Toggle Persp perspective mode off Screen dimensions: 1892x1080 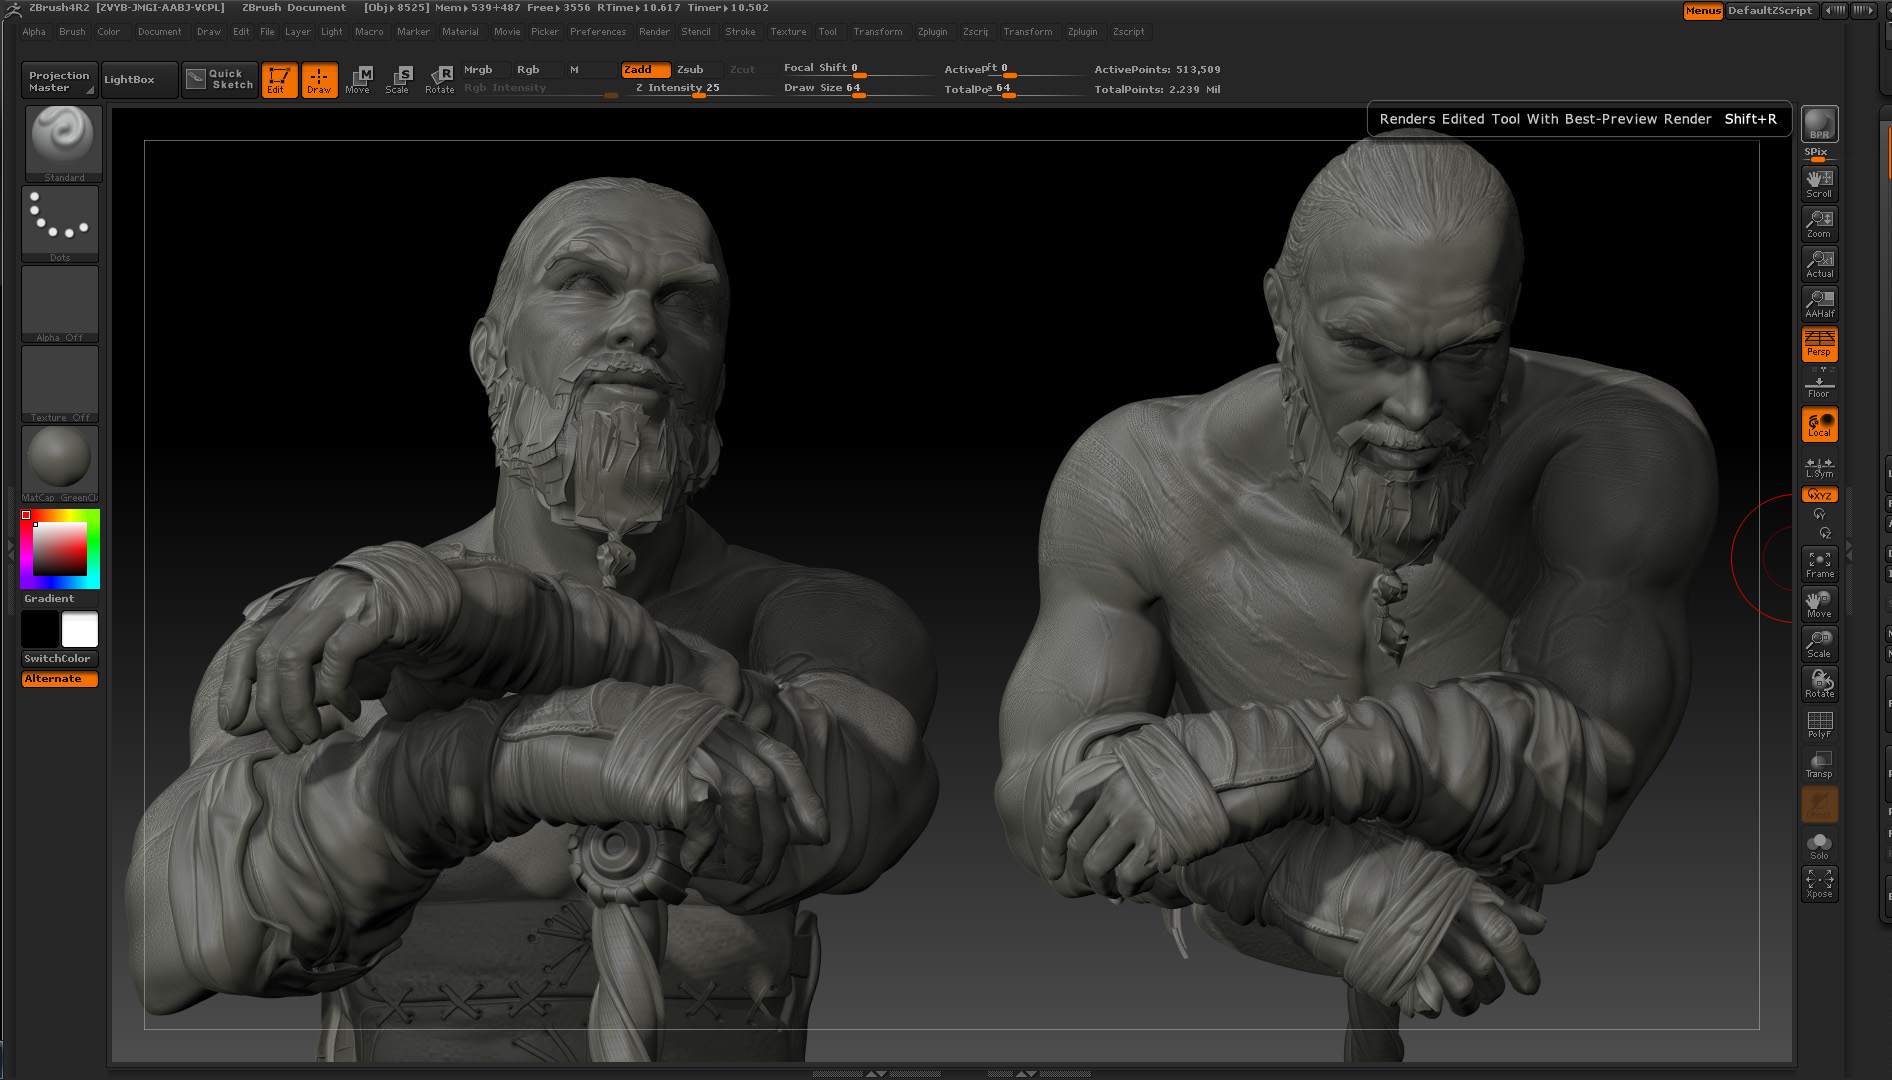1819,344
